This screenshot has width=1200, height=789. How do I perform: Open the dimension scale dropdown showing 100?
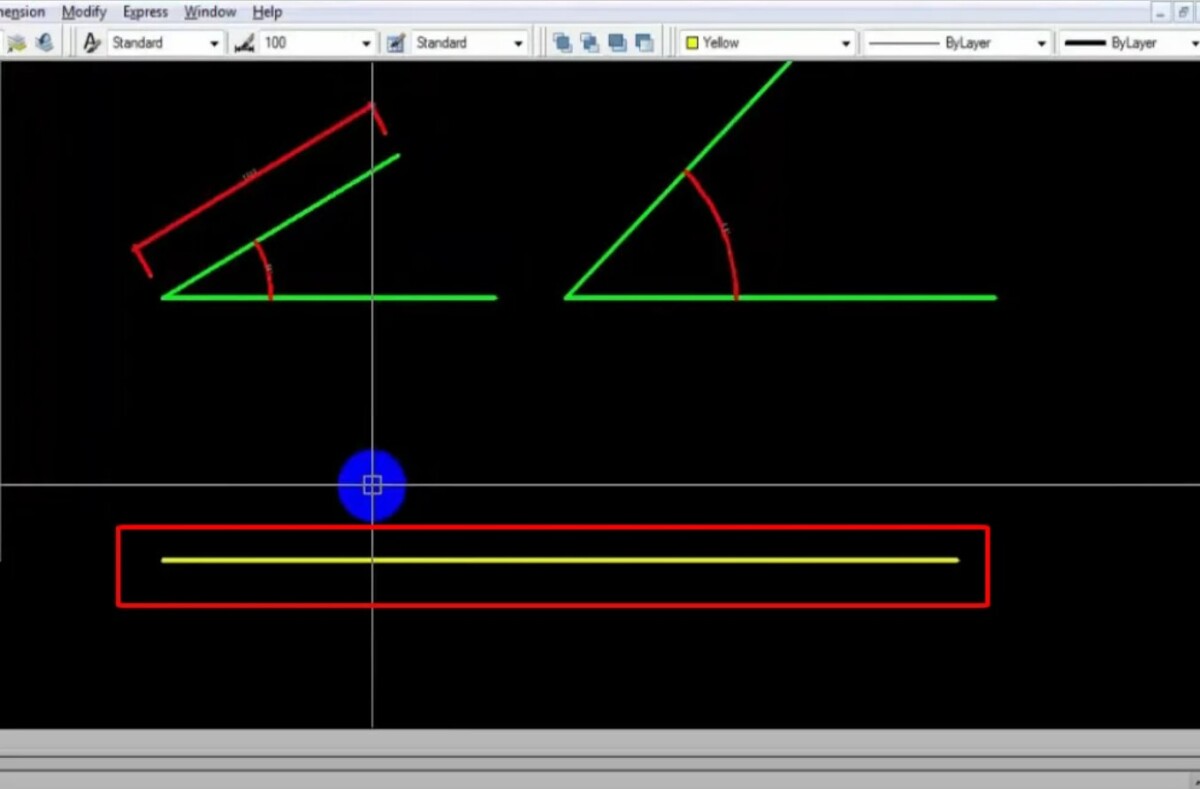[x=366, y=43]
